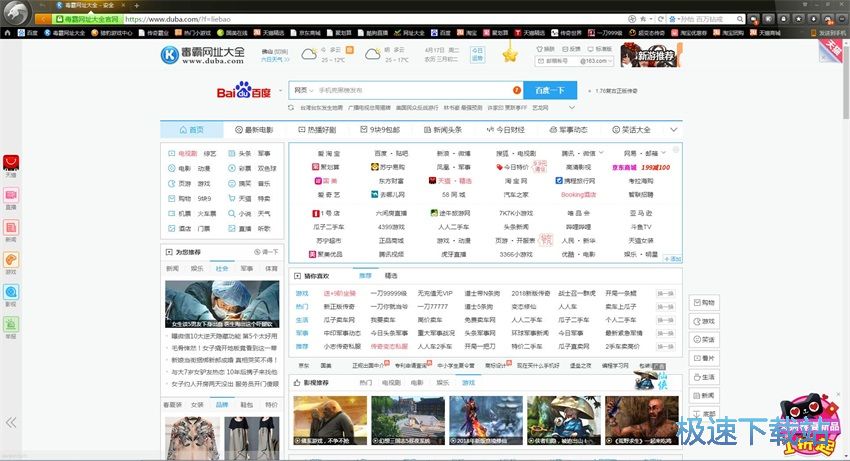Viewport: 850px width, 461px height.
Task: Open the 新游推荐 banner ad
Action: [x=651, y=55]
